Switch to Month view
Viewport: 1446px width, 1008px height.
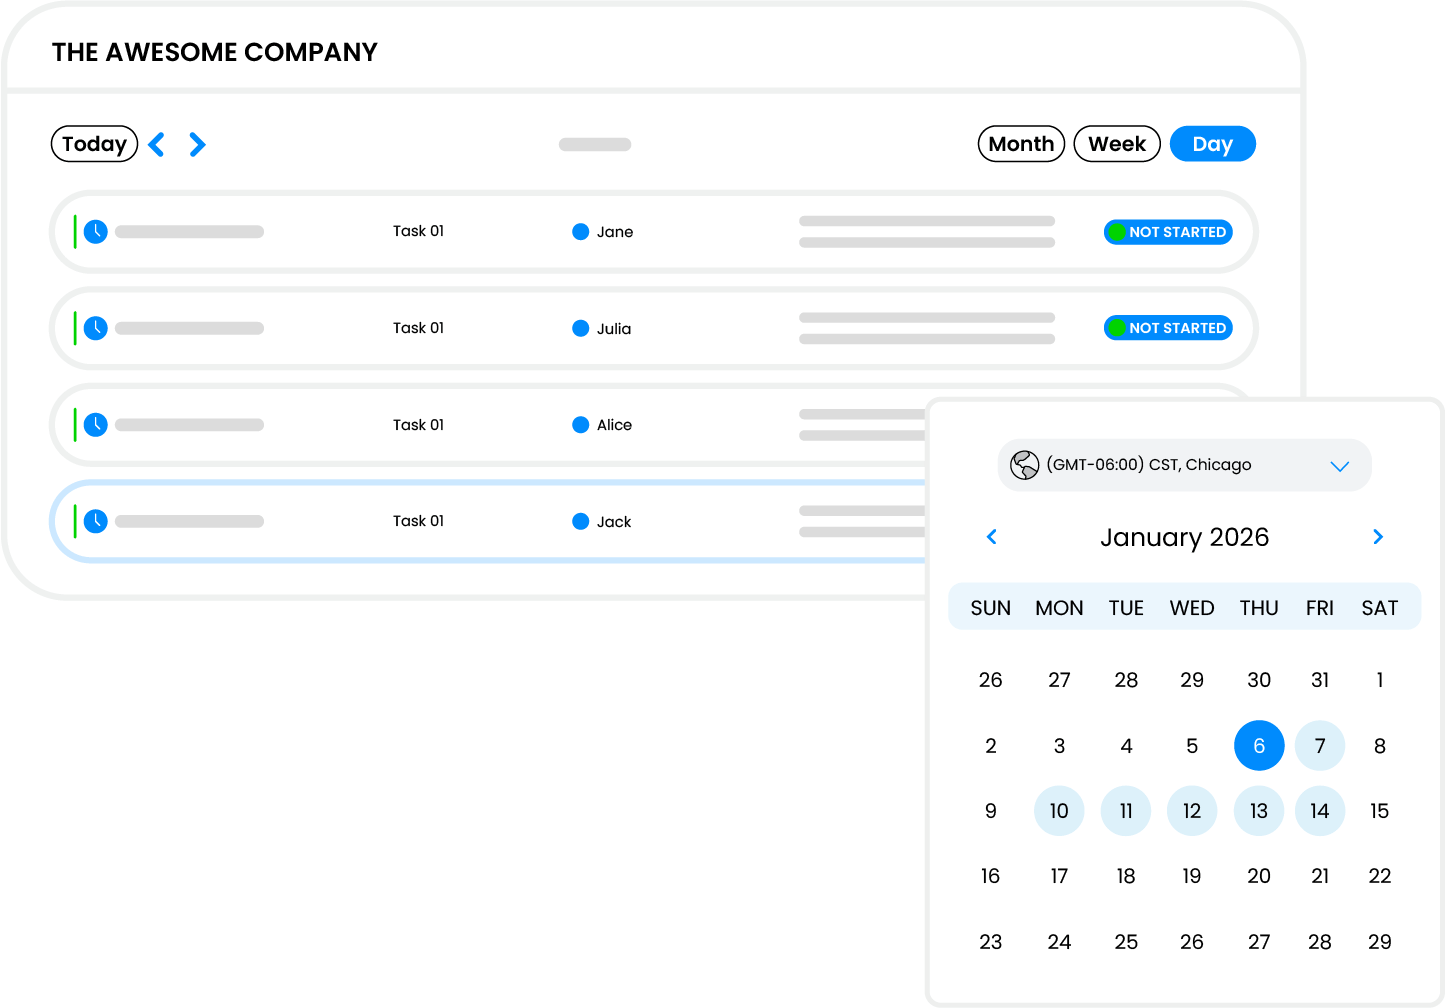1021,144
